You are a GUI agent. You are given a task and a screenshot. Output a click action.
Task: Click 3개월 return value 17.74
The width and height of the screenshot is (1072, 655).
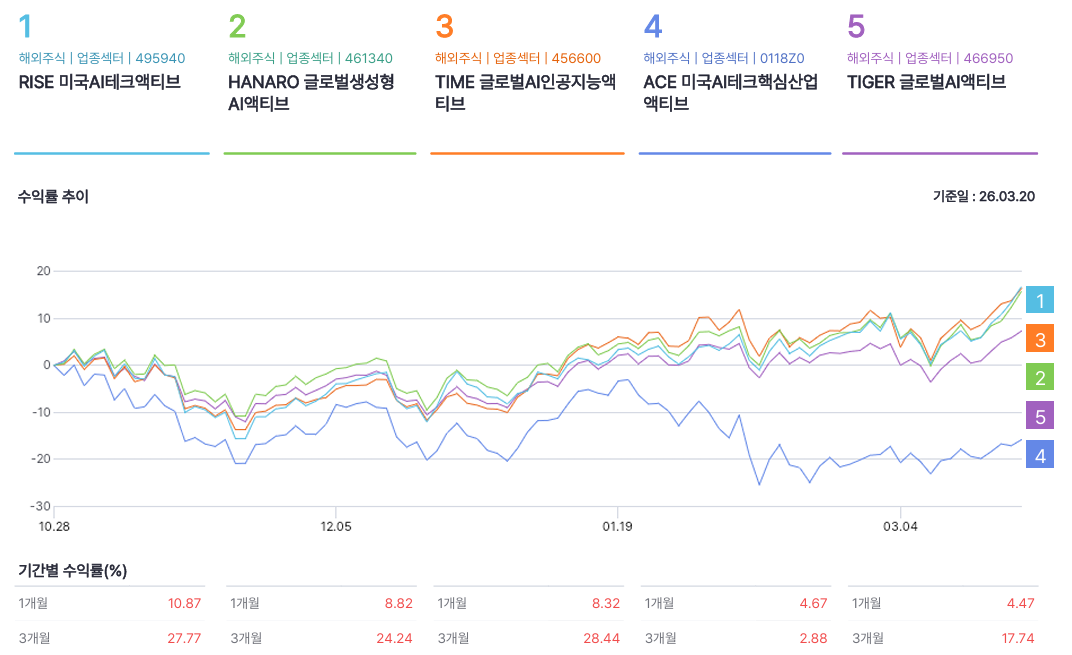pyautogui.click(x=1018, y=638)
